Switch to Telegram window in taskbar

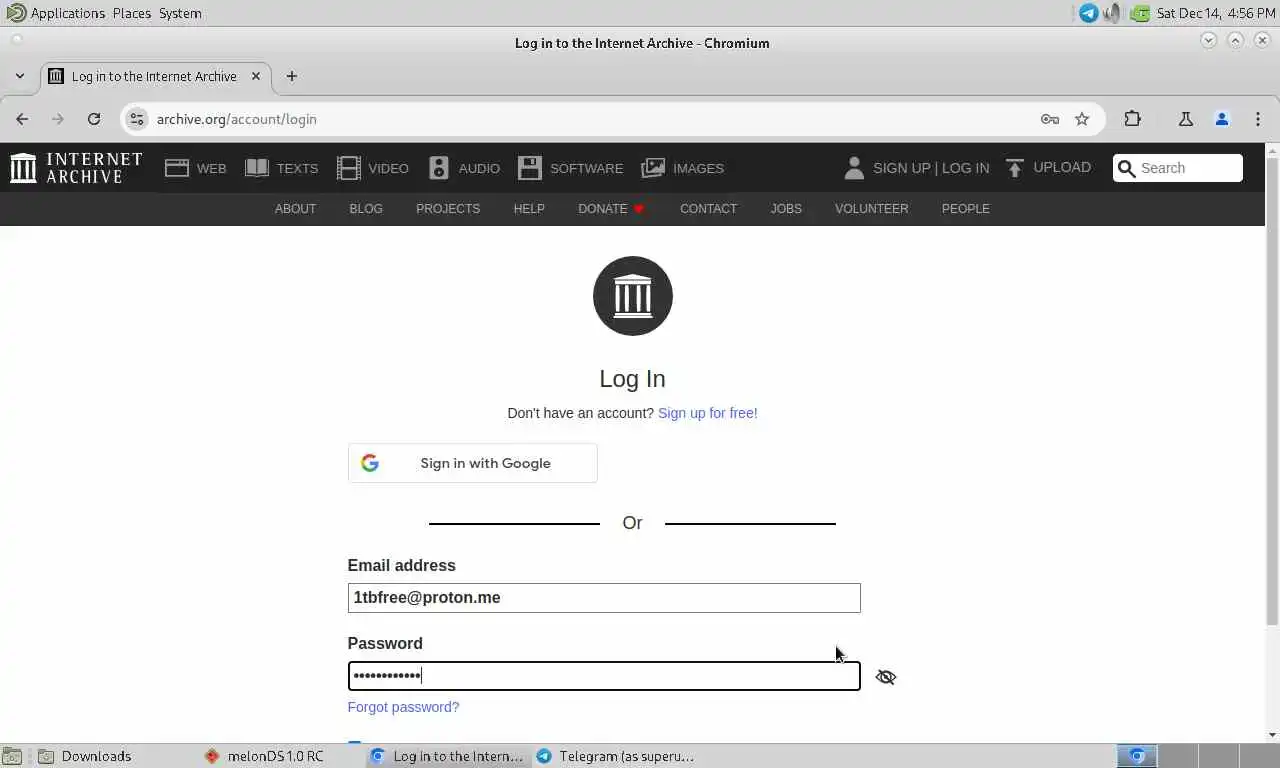click(615, 756)
